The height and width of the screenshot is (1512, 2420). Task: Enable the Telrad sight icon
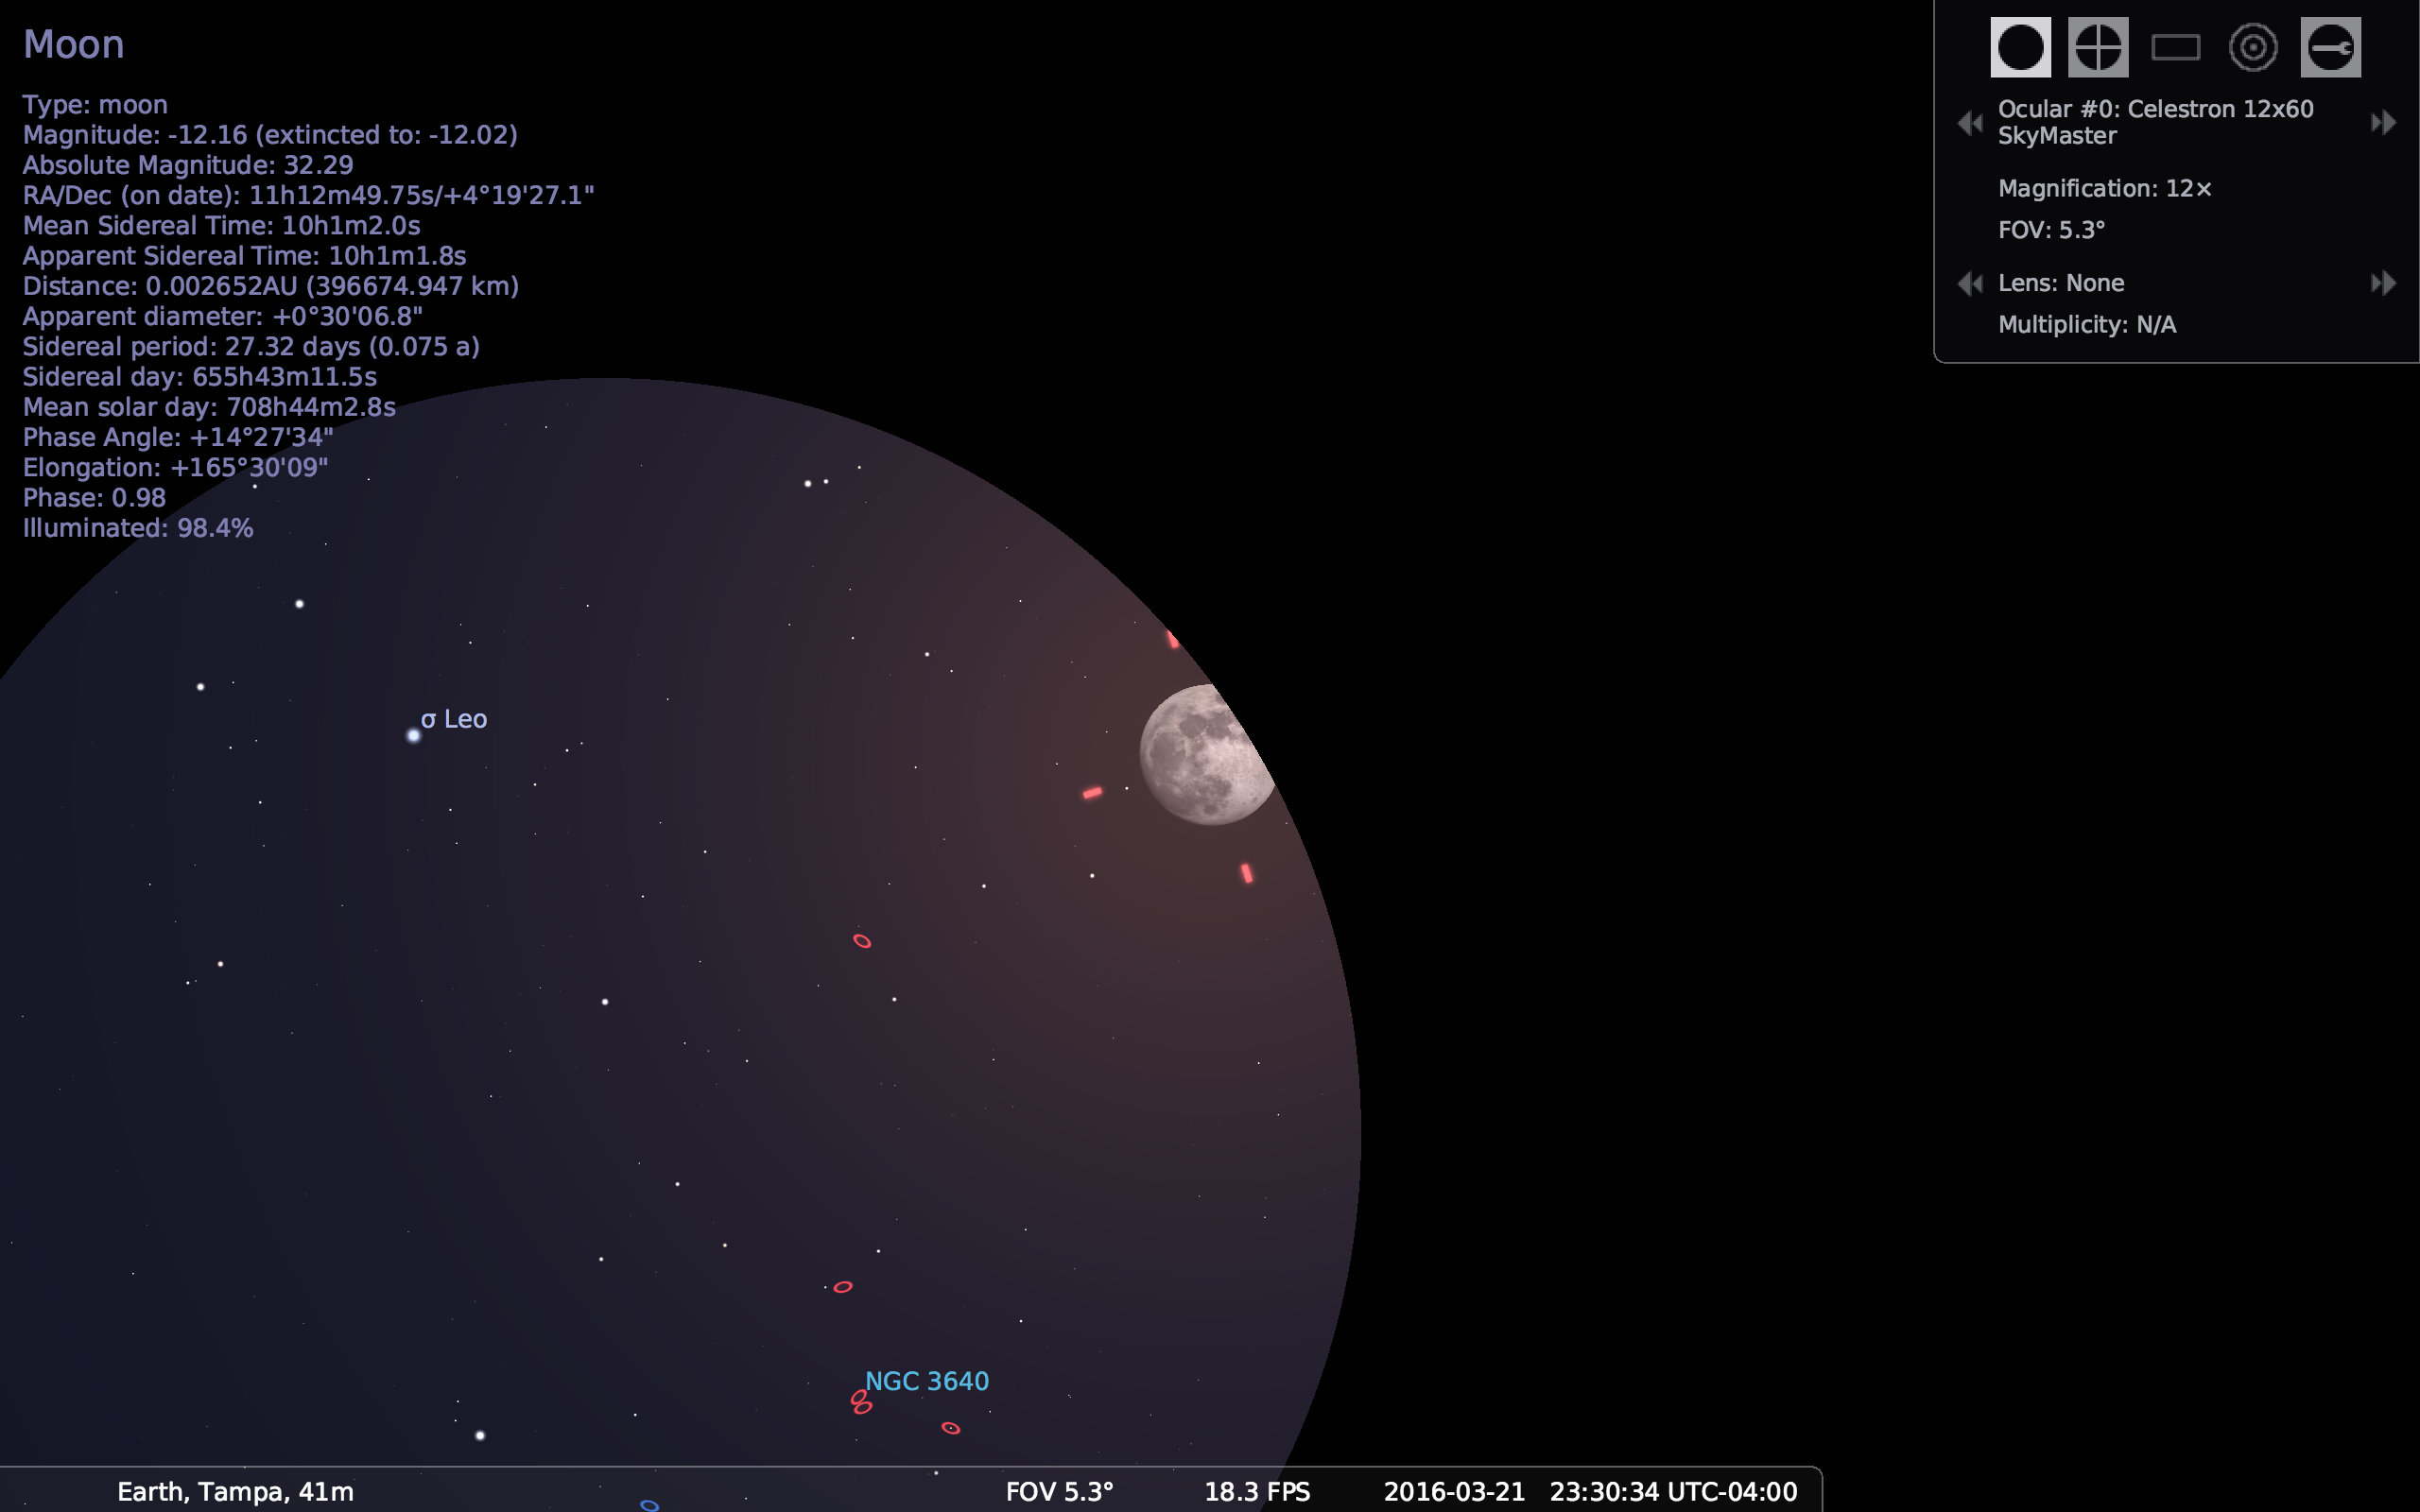[2253, 47]
